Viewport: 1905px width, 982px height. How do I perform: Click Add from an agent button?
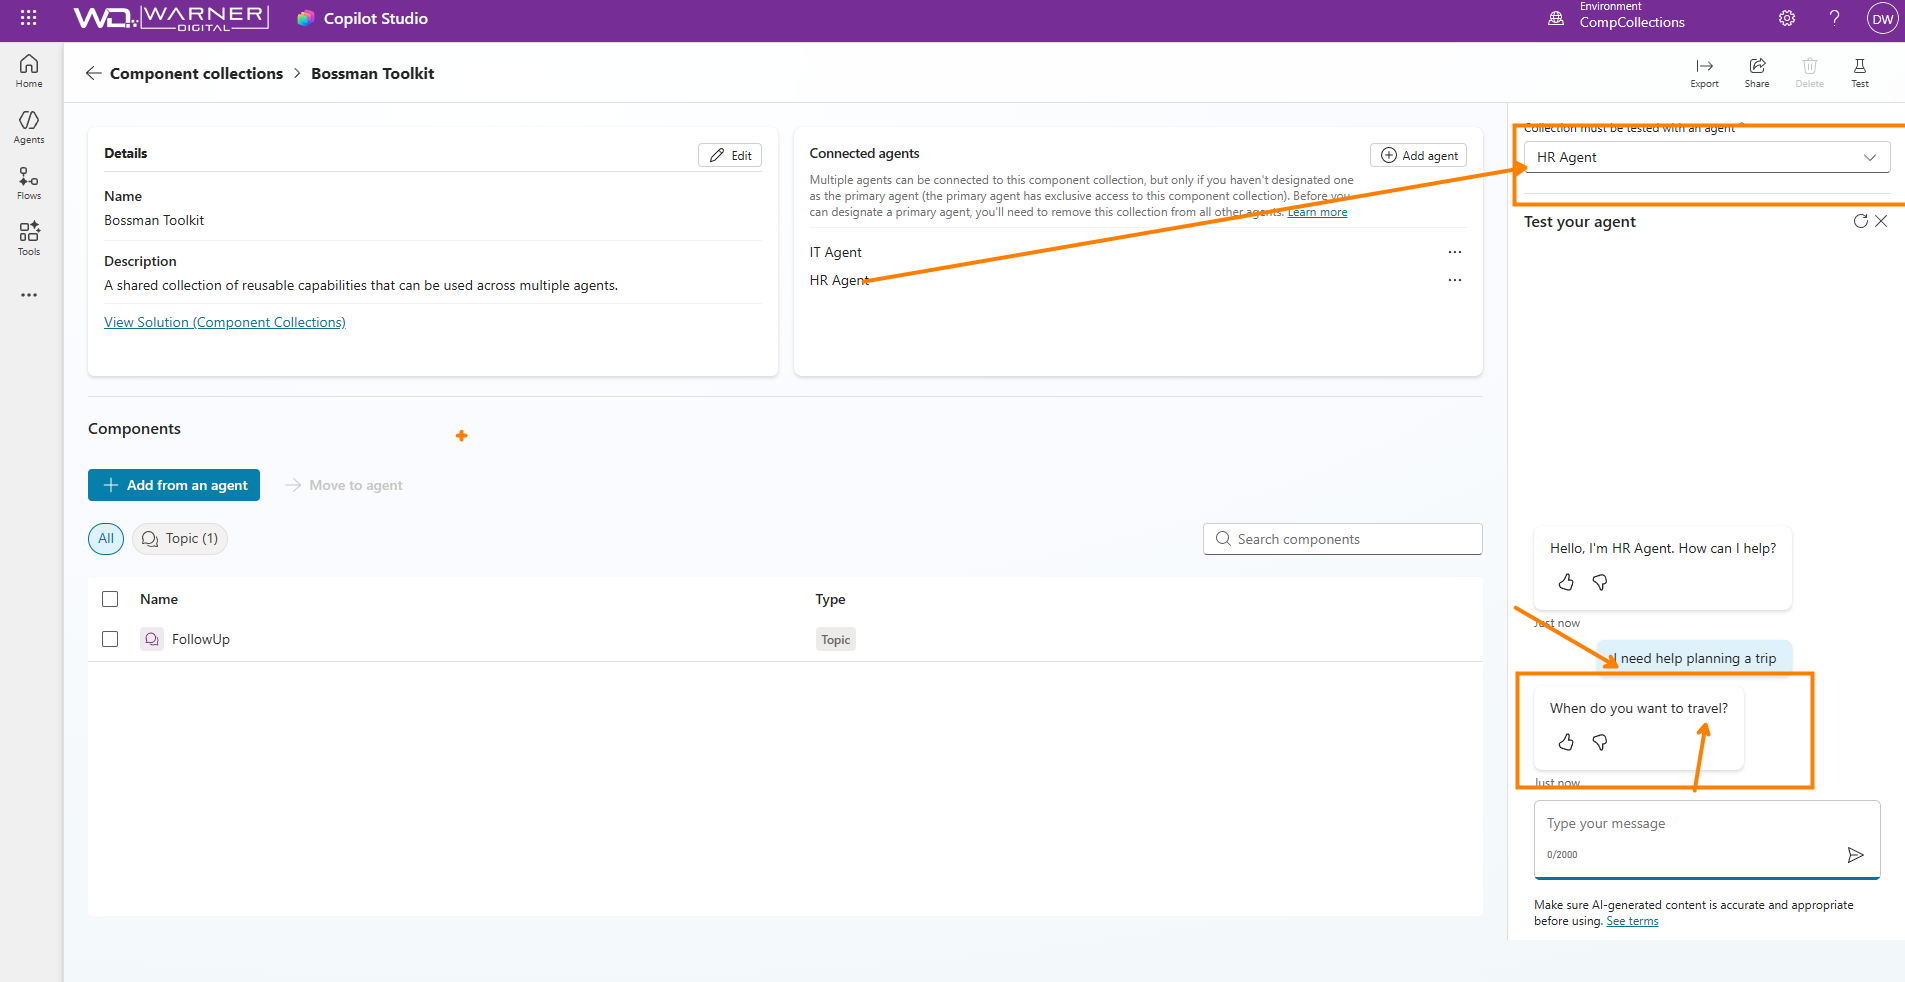(x=174, y=485)
